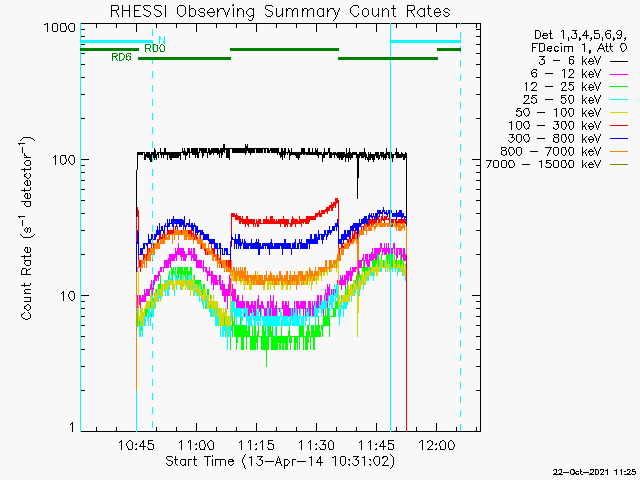Click the cyan legend line for 25-50 keV

pyautogui.click(x=619, y=100)
